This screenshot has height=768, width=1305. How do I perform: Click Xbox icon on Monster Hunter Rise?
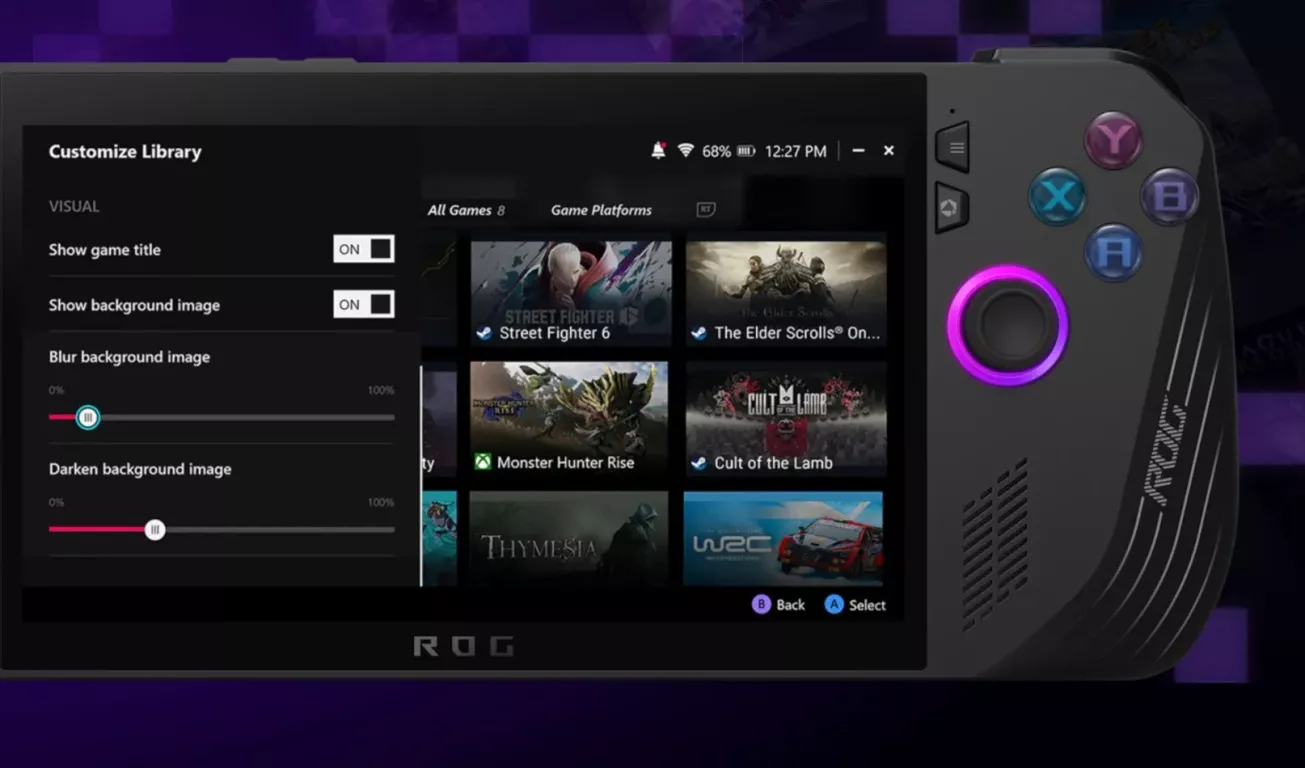click(483, 463)
